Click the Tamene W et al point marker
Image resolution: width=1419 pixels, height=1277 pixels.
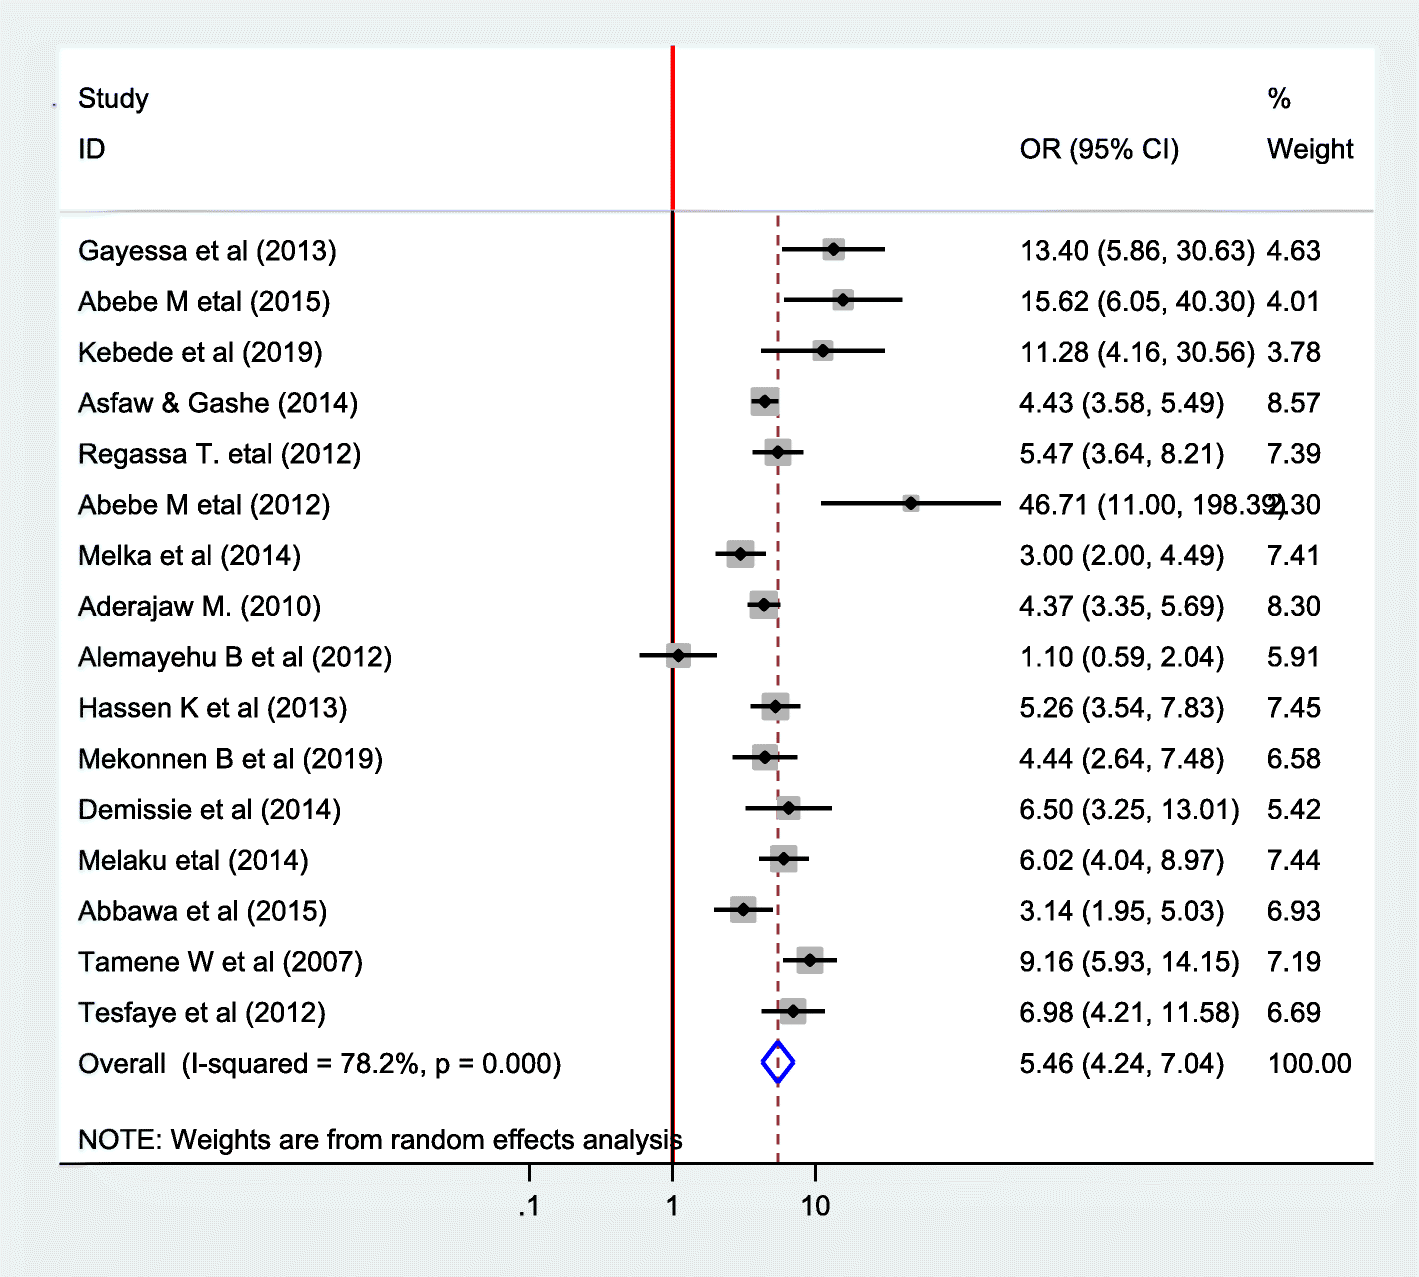coord(809,961)
